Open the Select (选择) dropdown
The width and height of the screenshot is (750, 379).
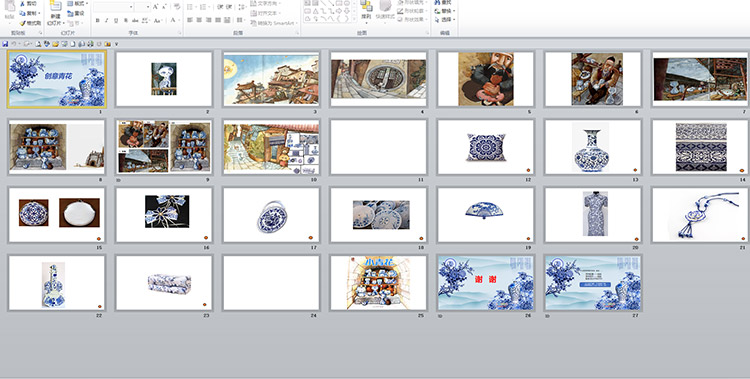(445, 20)
